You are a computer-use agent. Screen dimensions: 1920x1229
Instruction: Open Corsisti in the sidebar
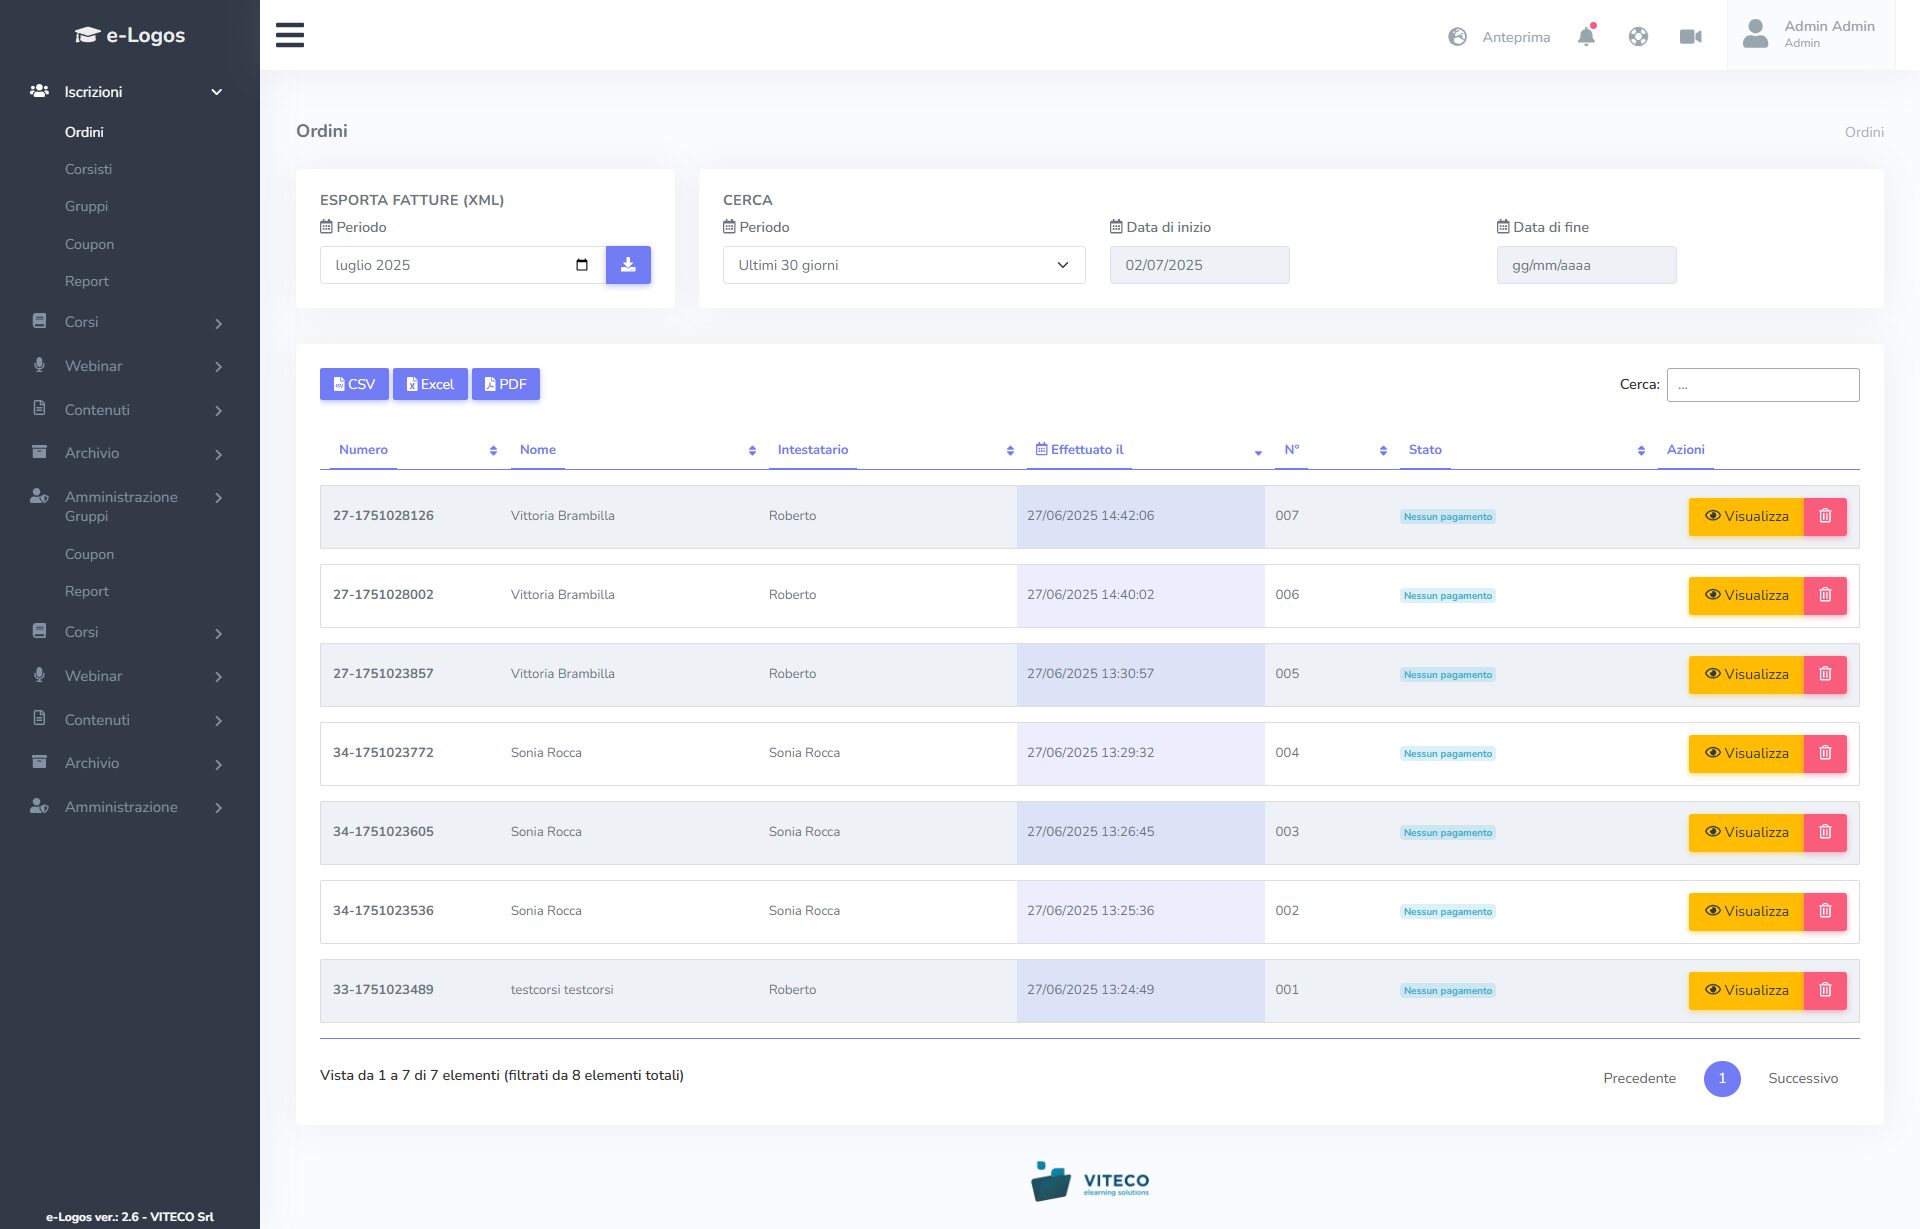click(x=88, y=169)
